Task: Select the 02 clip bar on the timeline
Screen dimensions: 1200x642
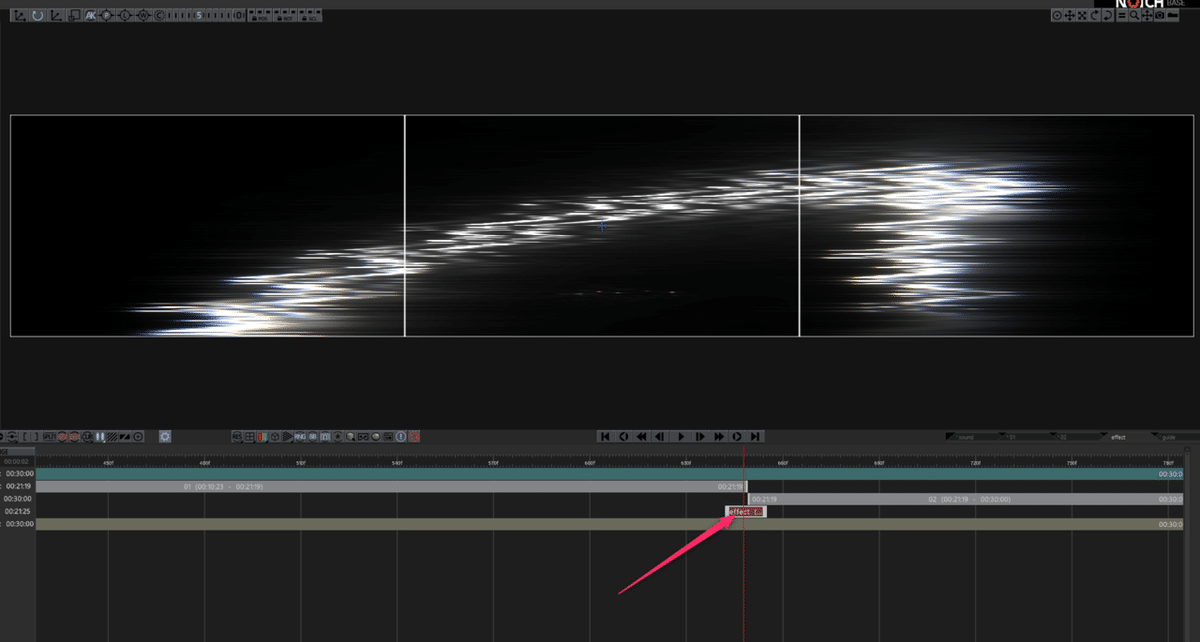Action: tap(966, 499)
